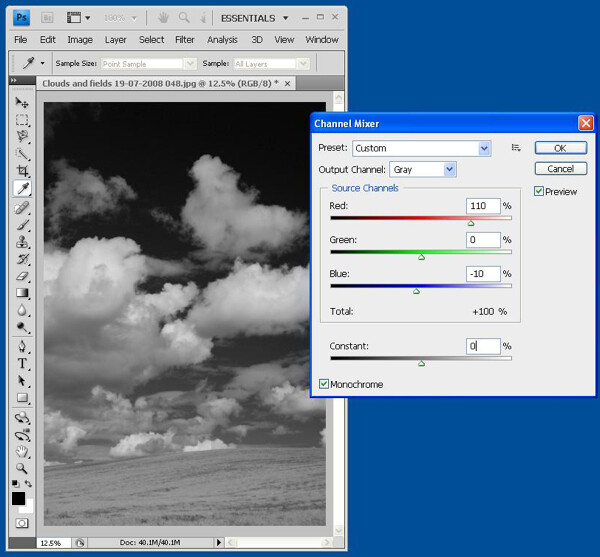
Task: Open the Image menu
Action: (80, 39)
